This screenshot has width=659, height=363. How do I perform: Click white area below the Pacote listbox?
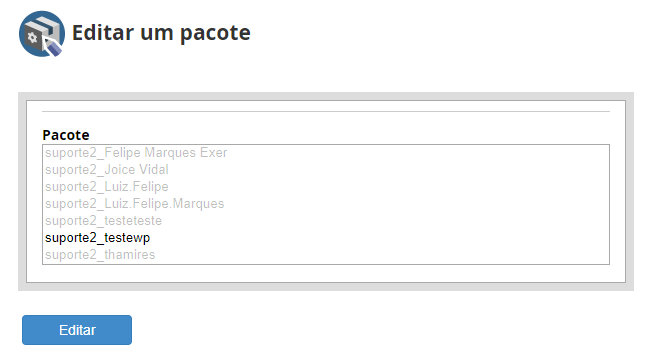click(326, 274)
